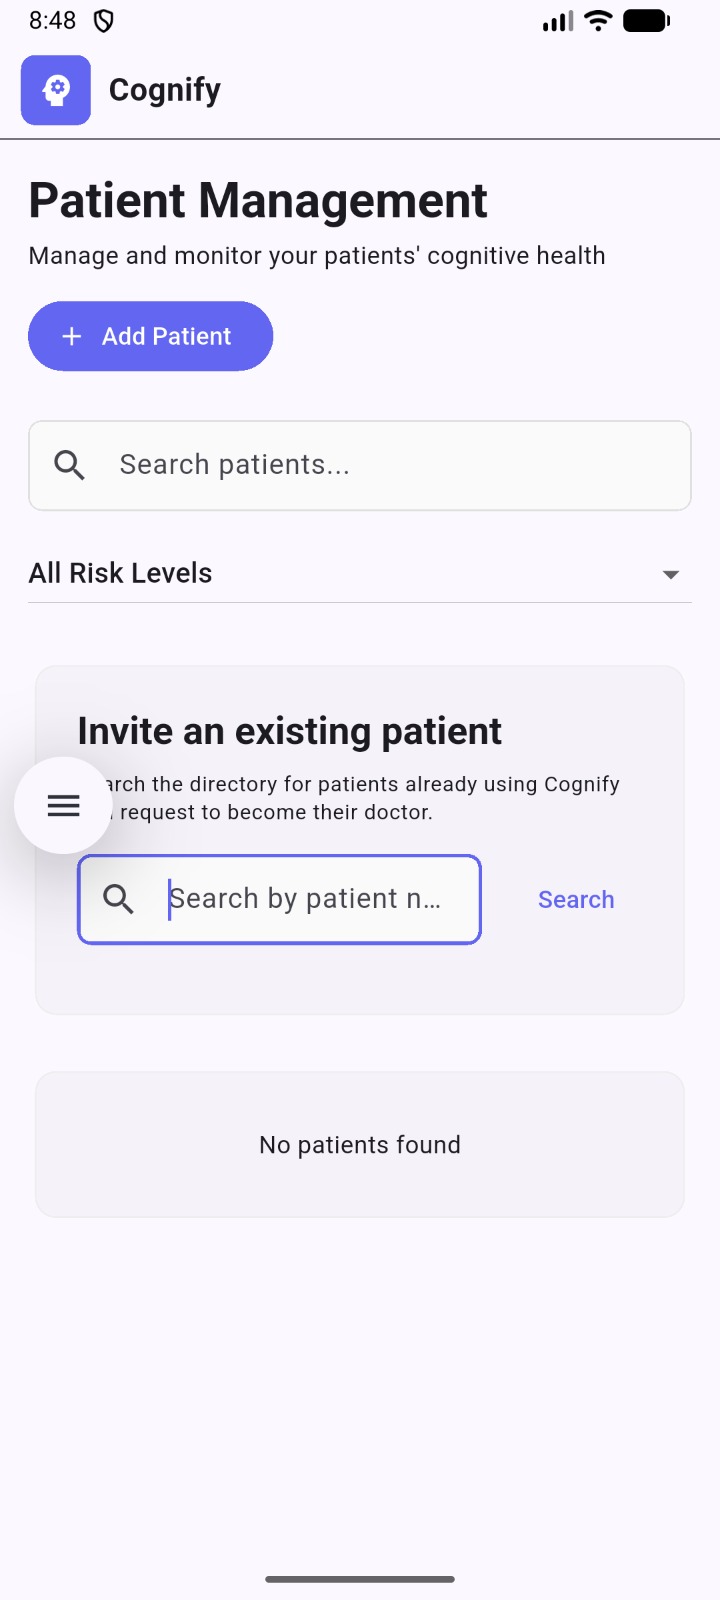Tap the home indicator bar at the bottom
Image resolution: width=720 pixels, height=1600 pixels.
[x=360, y=1579]
